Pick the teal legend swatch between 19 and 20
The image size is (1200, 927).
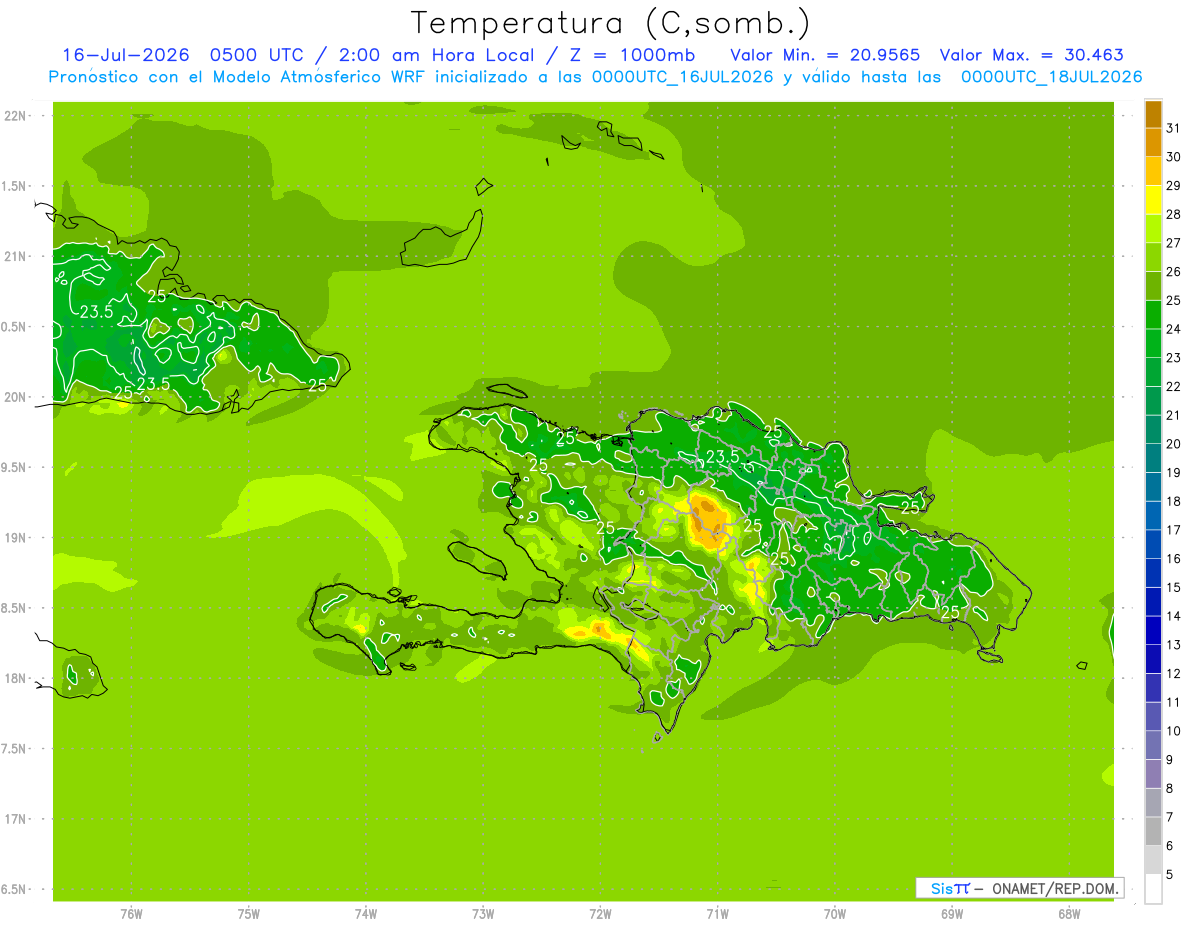[1153, 458]
